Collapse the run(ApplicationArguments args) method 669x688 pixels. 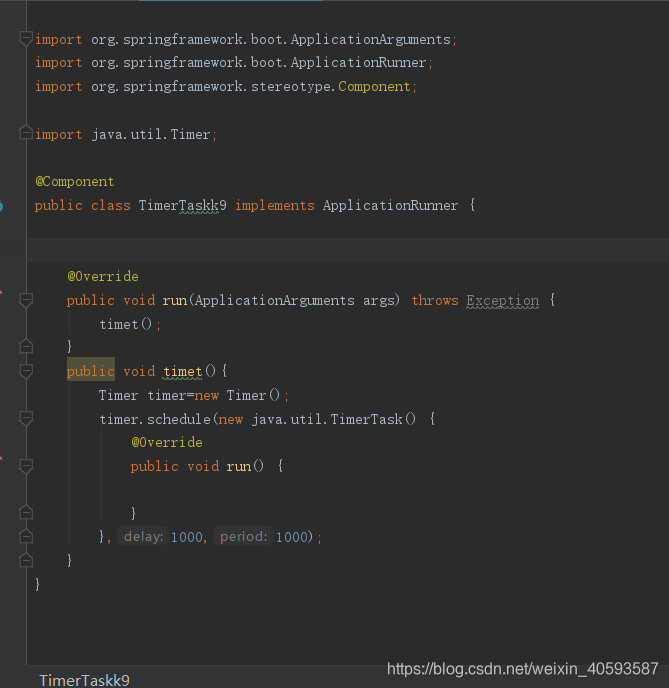[26, 300]
